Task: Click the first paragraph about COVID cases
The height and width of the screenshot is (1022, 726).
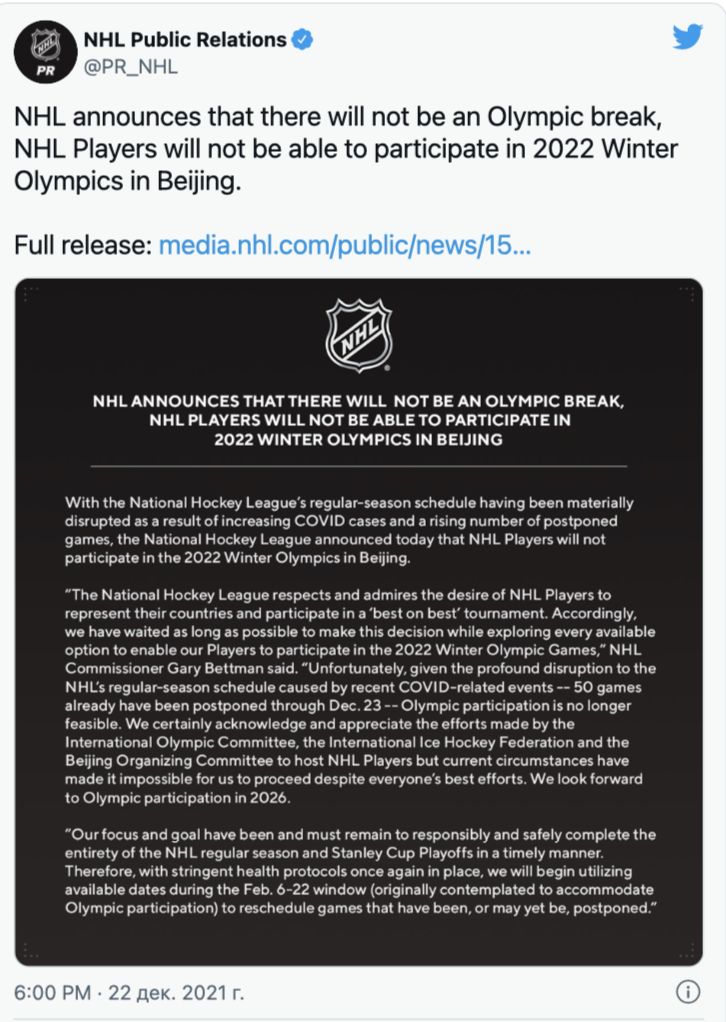Action: (x=349, y=530)
